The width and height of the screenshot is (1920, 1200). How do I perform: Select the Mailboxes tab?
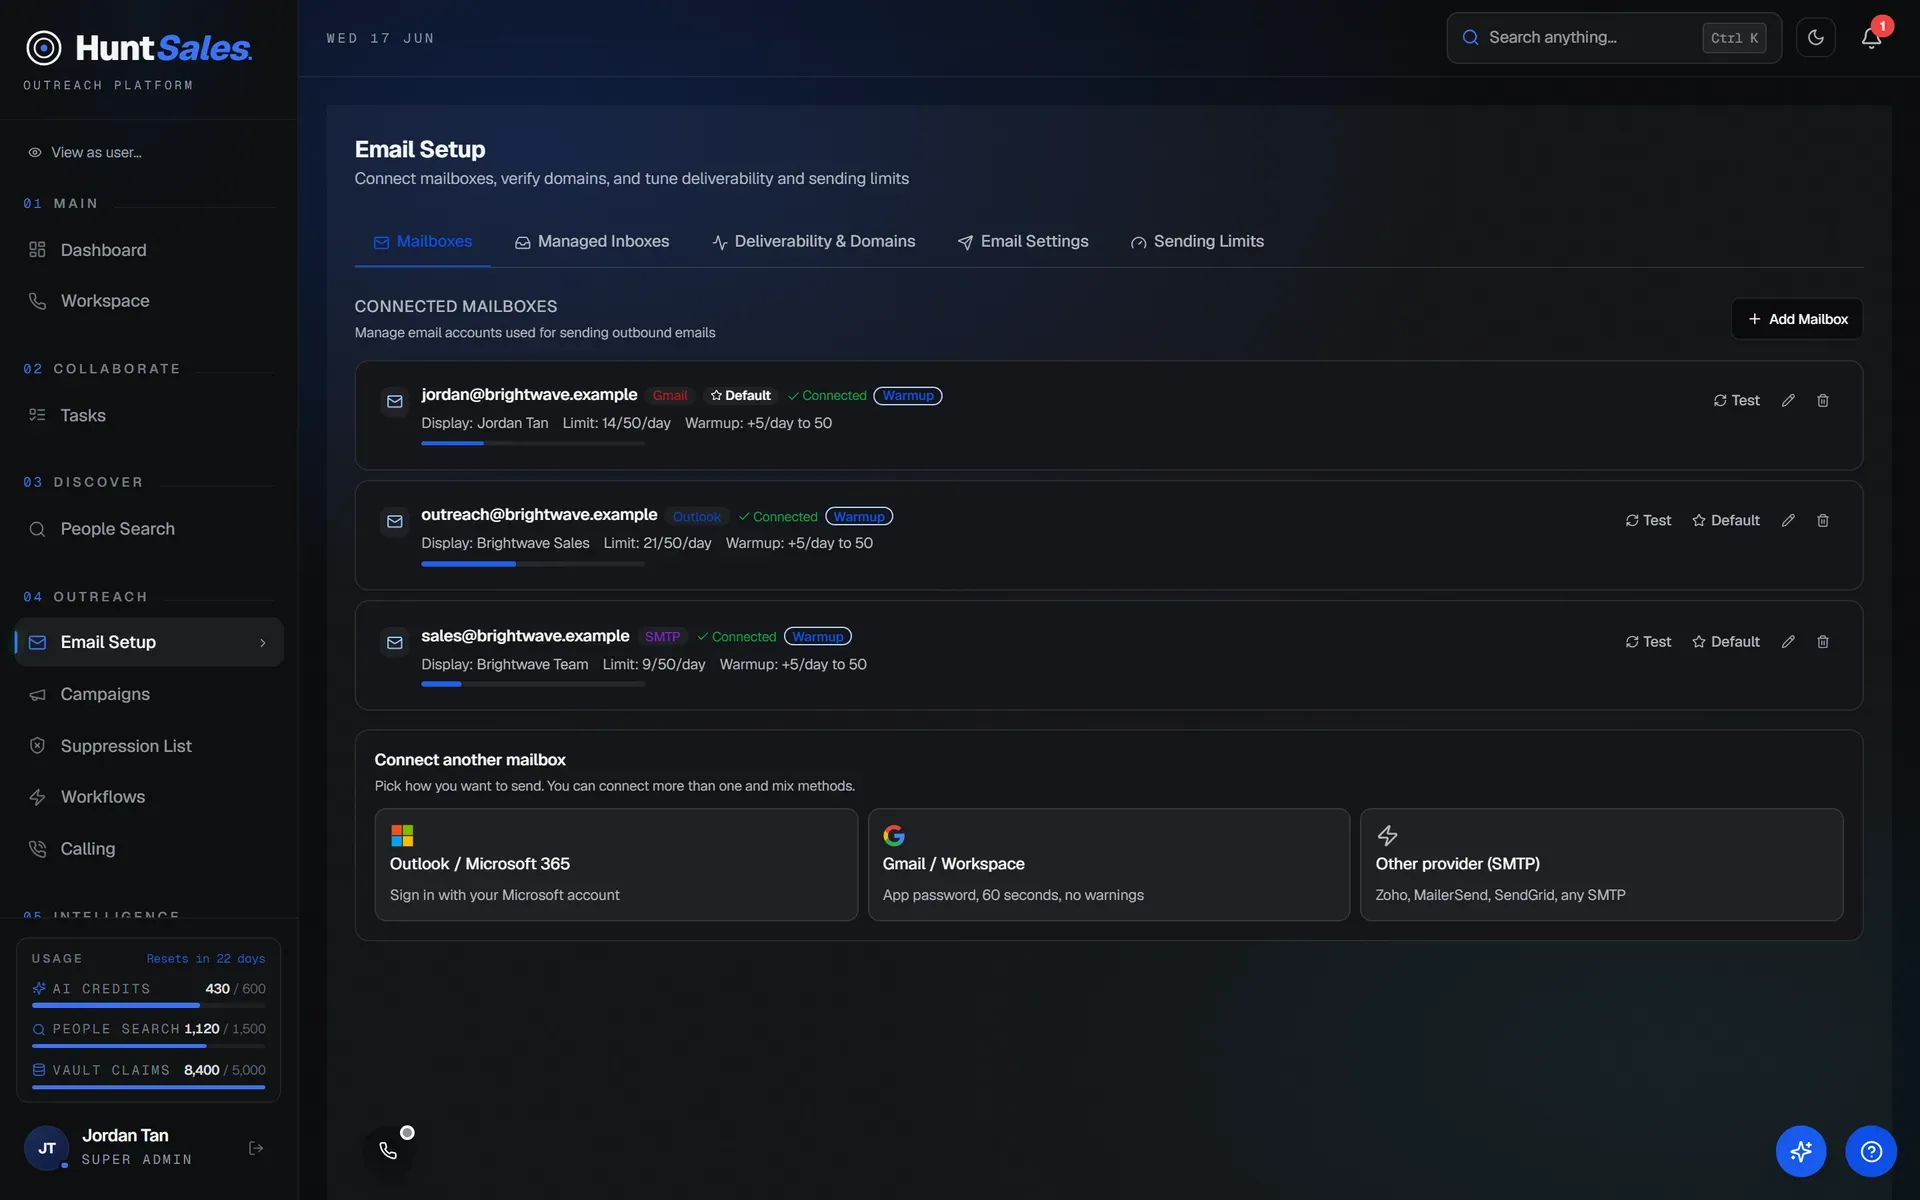(422, 242)
